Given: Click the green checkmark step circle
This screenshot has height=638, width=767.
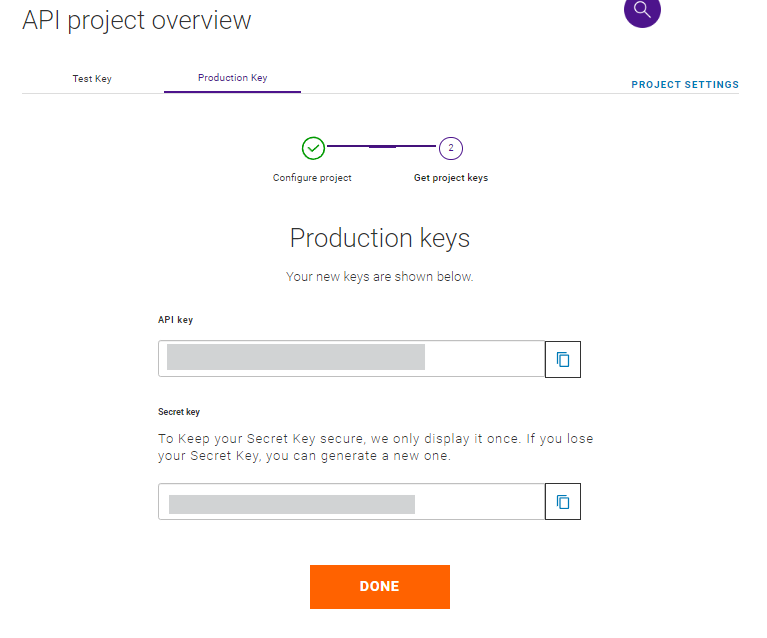Looking at the screenshot, I should tap(314, 148).
